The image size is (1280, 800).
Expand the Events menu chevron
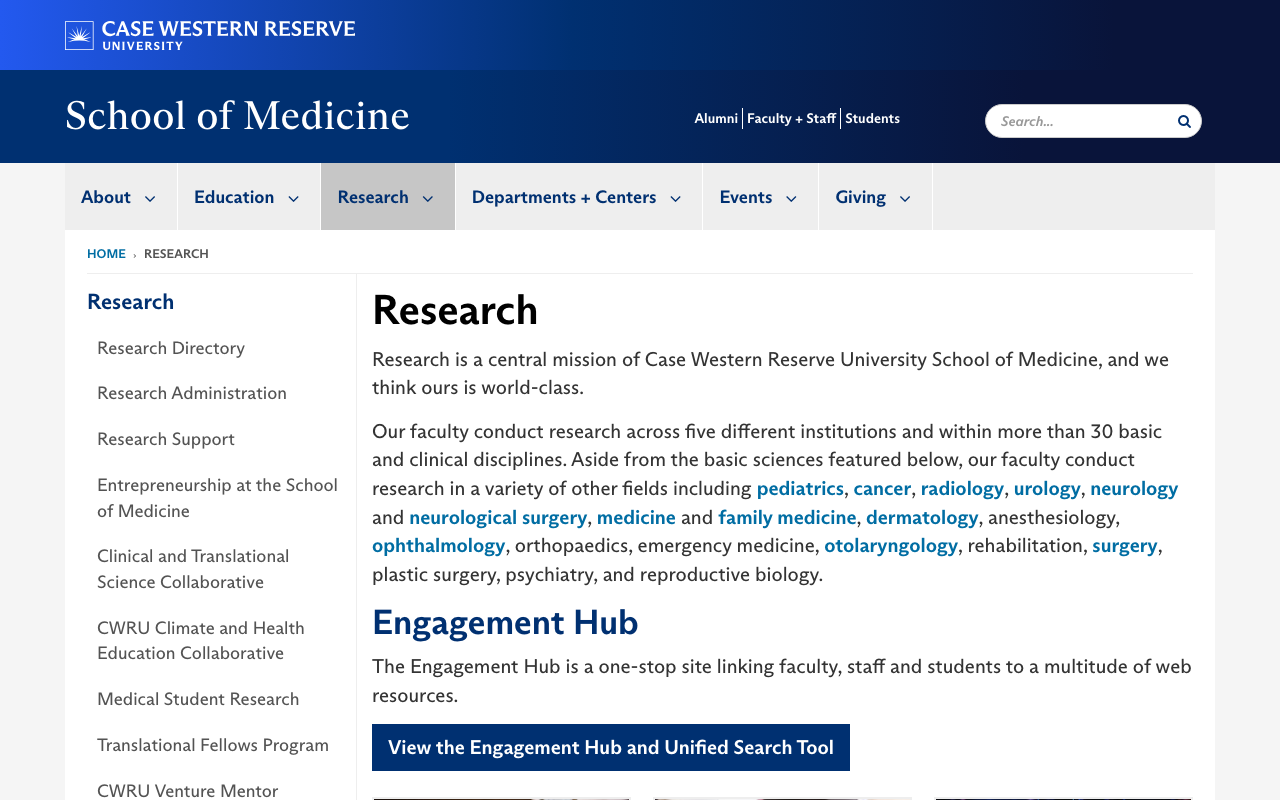pyautogui.click(x=791, y=198)
